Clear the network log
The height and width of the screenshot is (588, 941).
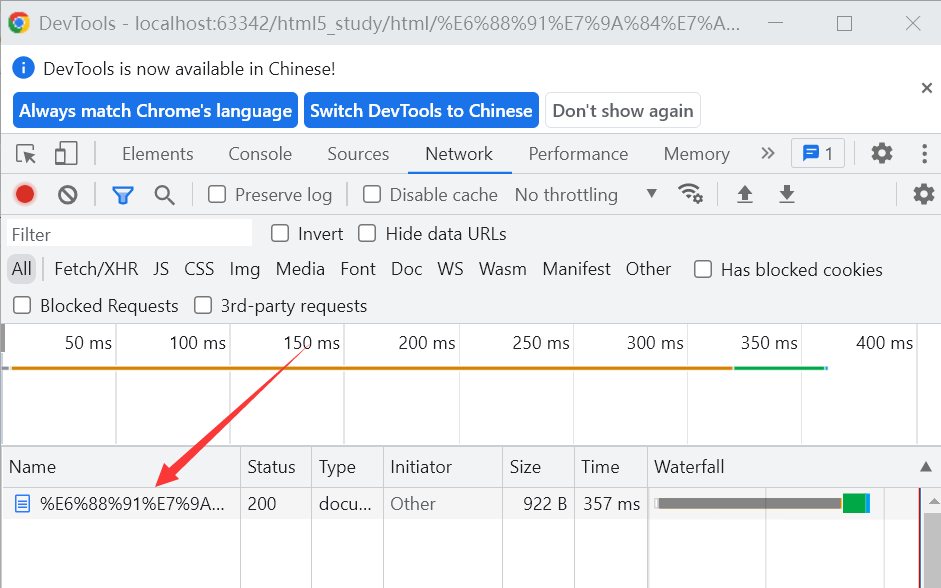(x=67, y=195)
